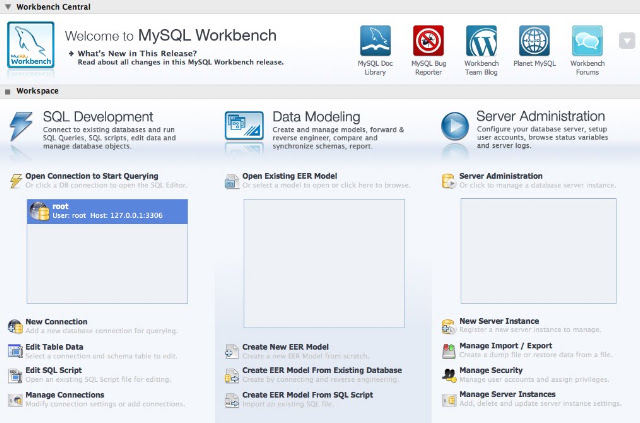Viewport: 640px width, 423px height.
Task: Click inside the empty EER models list
Action: 324,263
